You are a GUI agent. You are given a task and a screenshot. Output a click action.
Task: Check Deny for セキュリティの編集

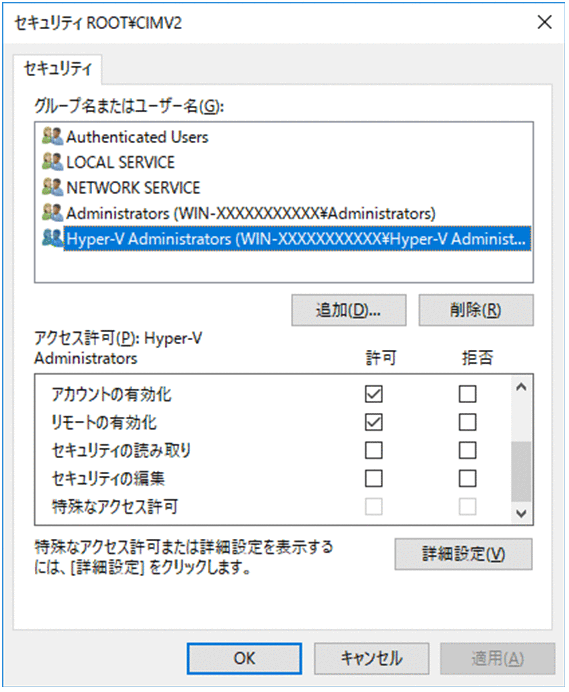pos(467,478)
